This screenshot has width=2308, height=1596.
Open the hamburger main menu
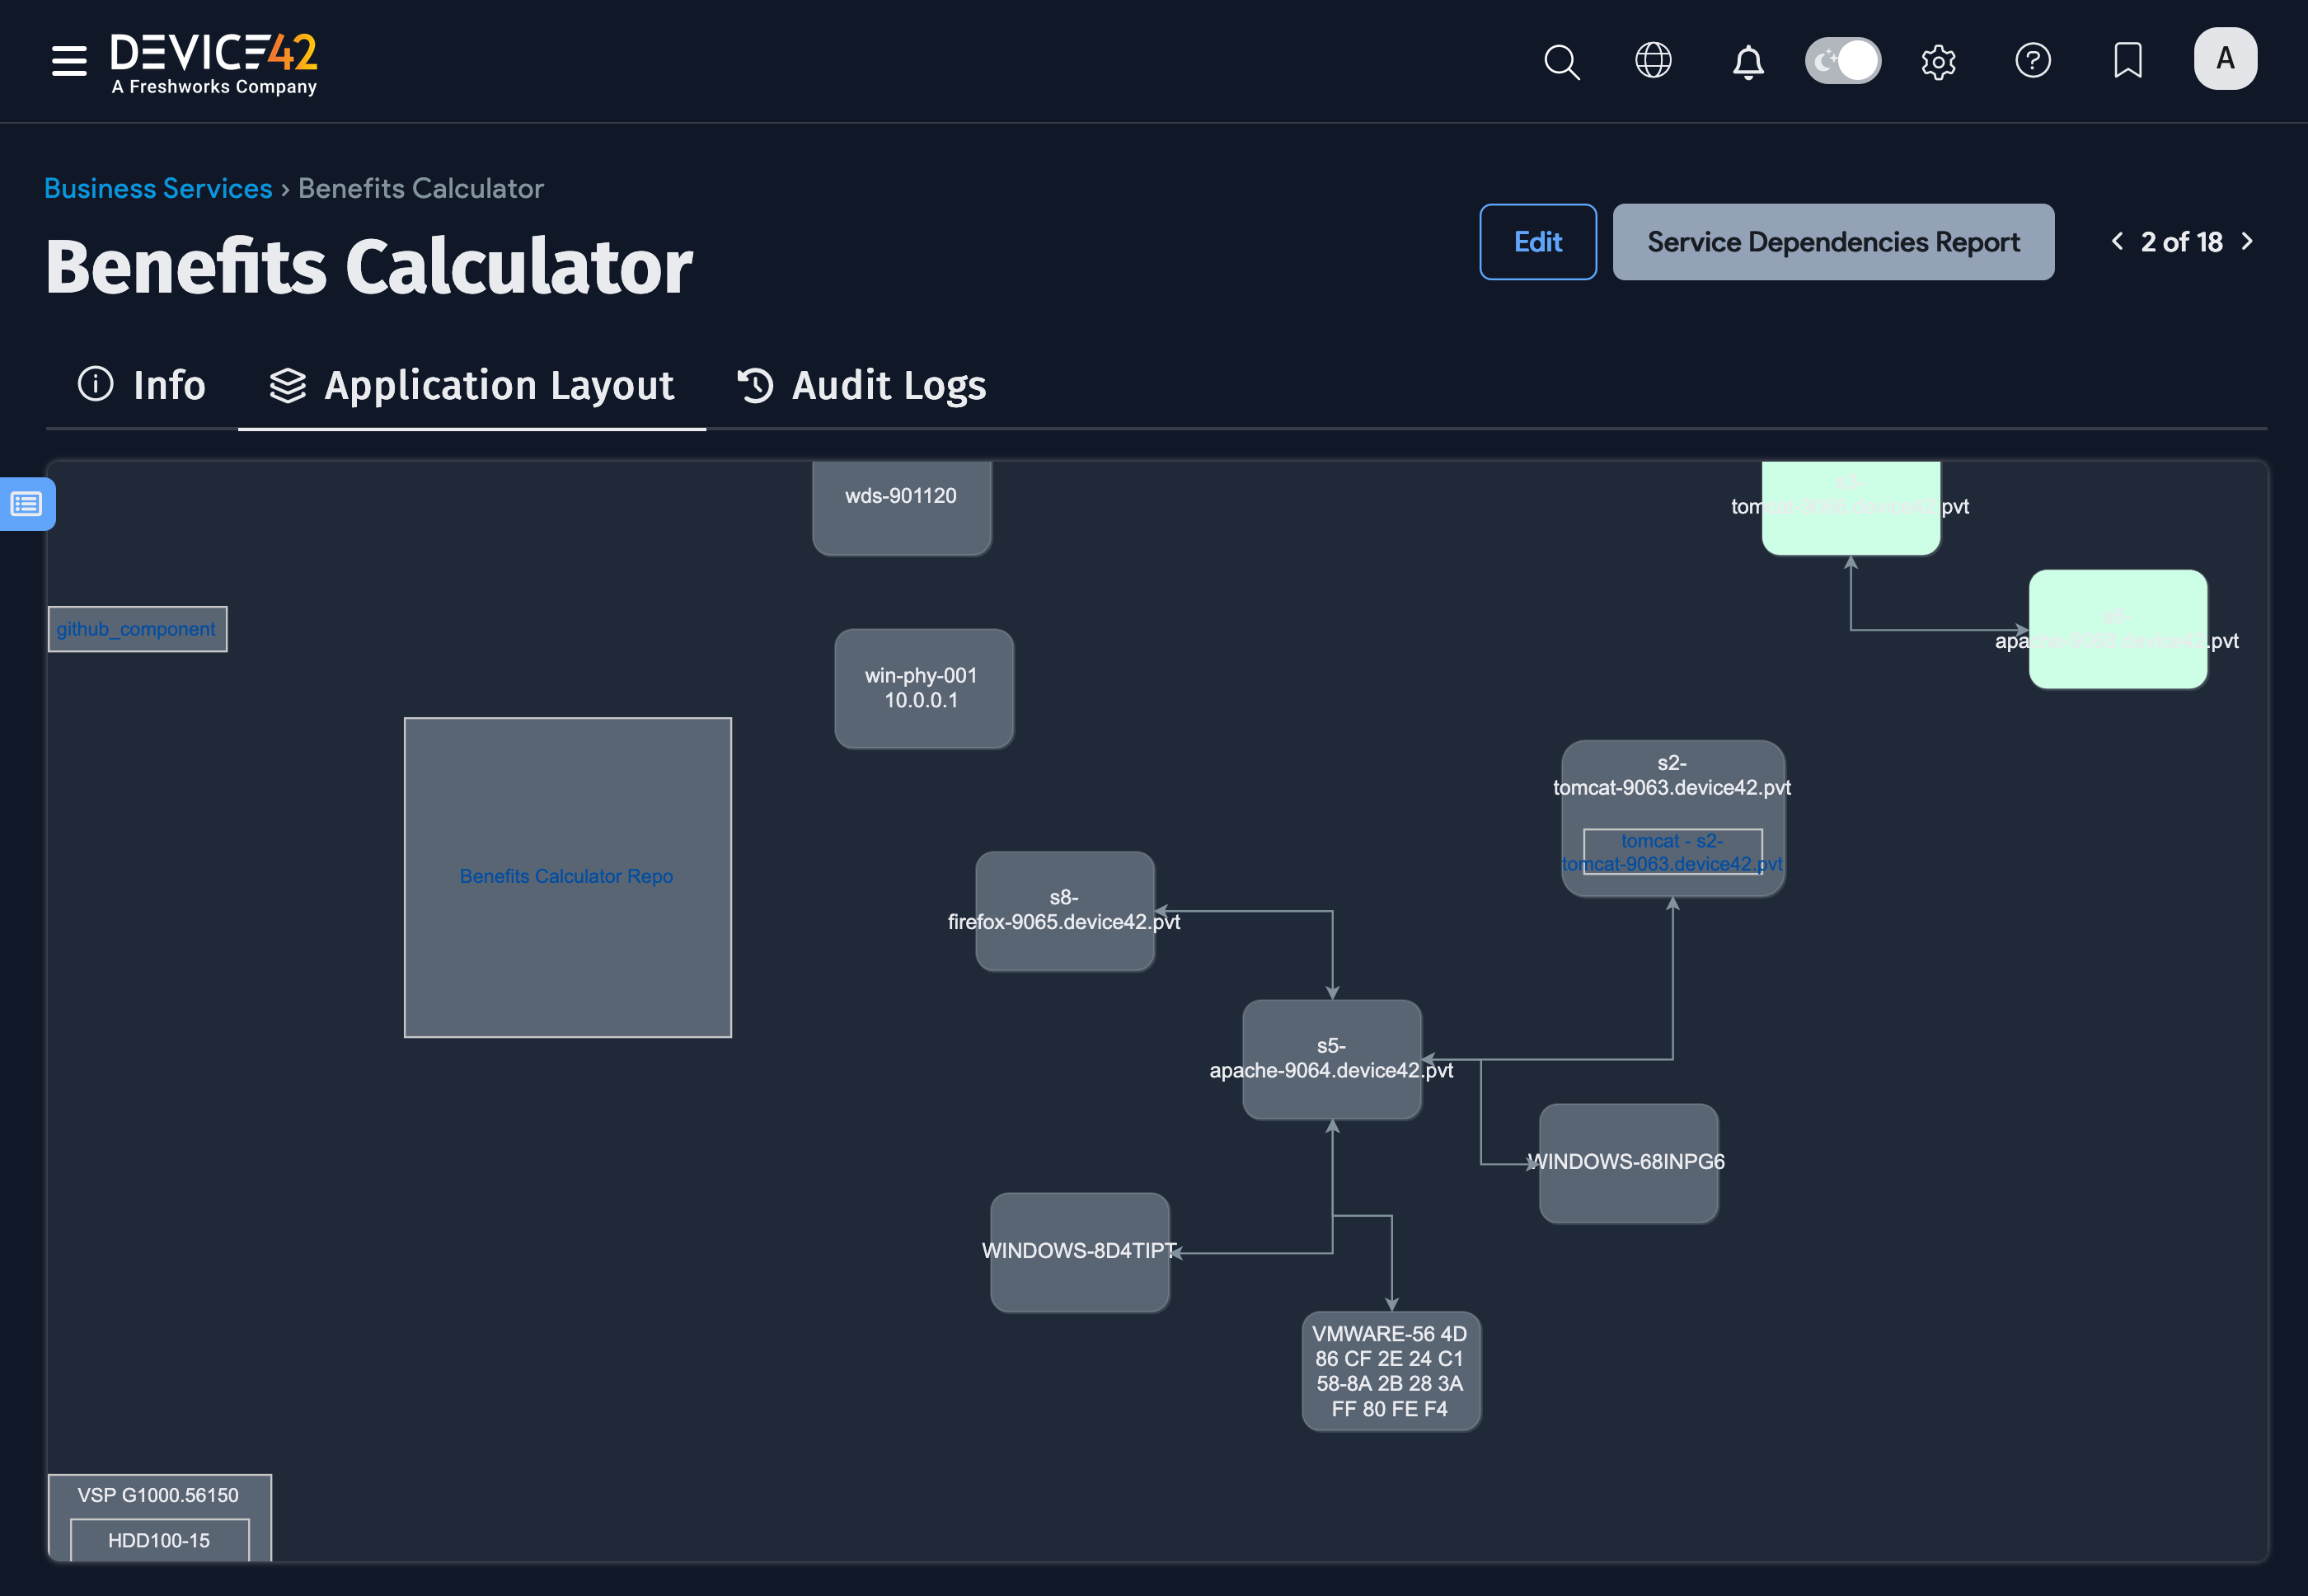[69, 60]
